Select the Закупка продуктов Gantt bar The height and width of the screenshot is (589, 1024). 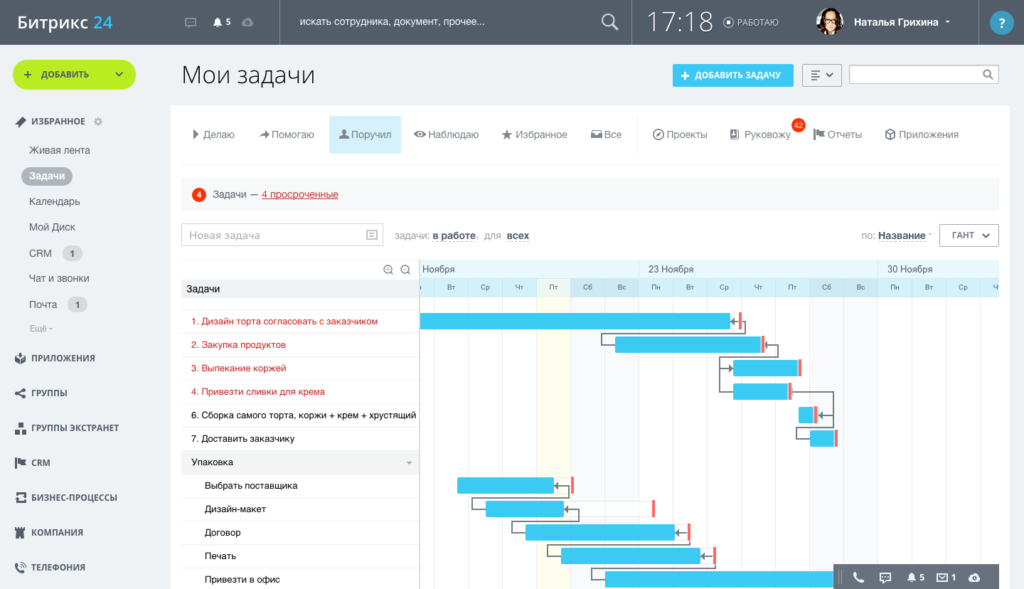pyautogui.click(x=688, y=345)
